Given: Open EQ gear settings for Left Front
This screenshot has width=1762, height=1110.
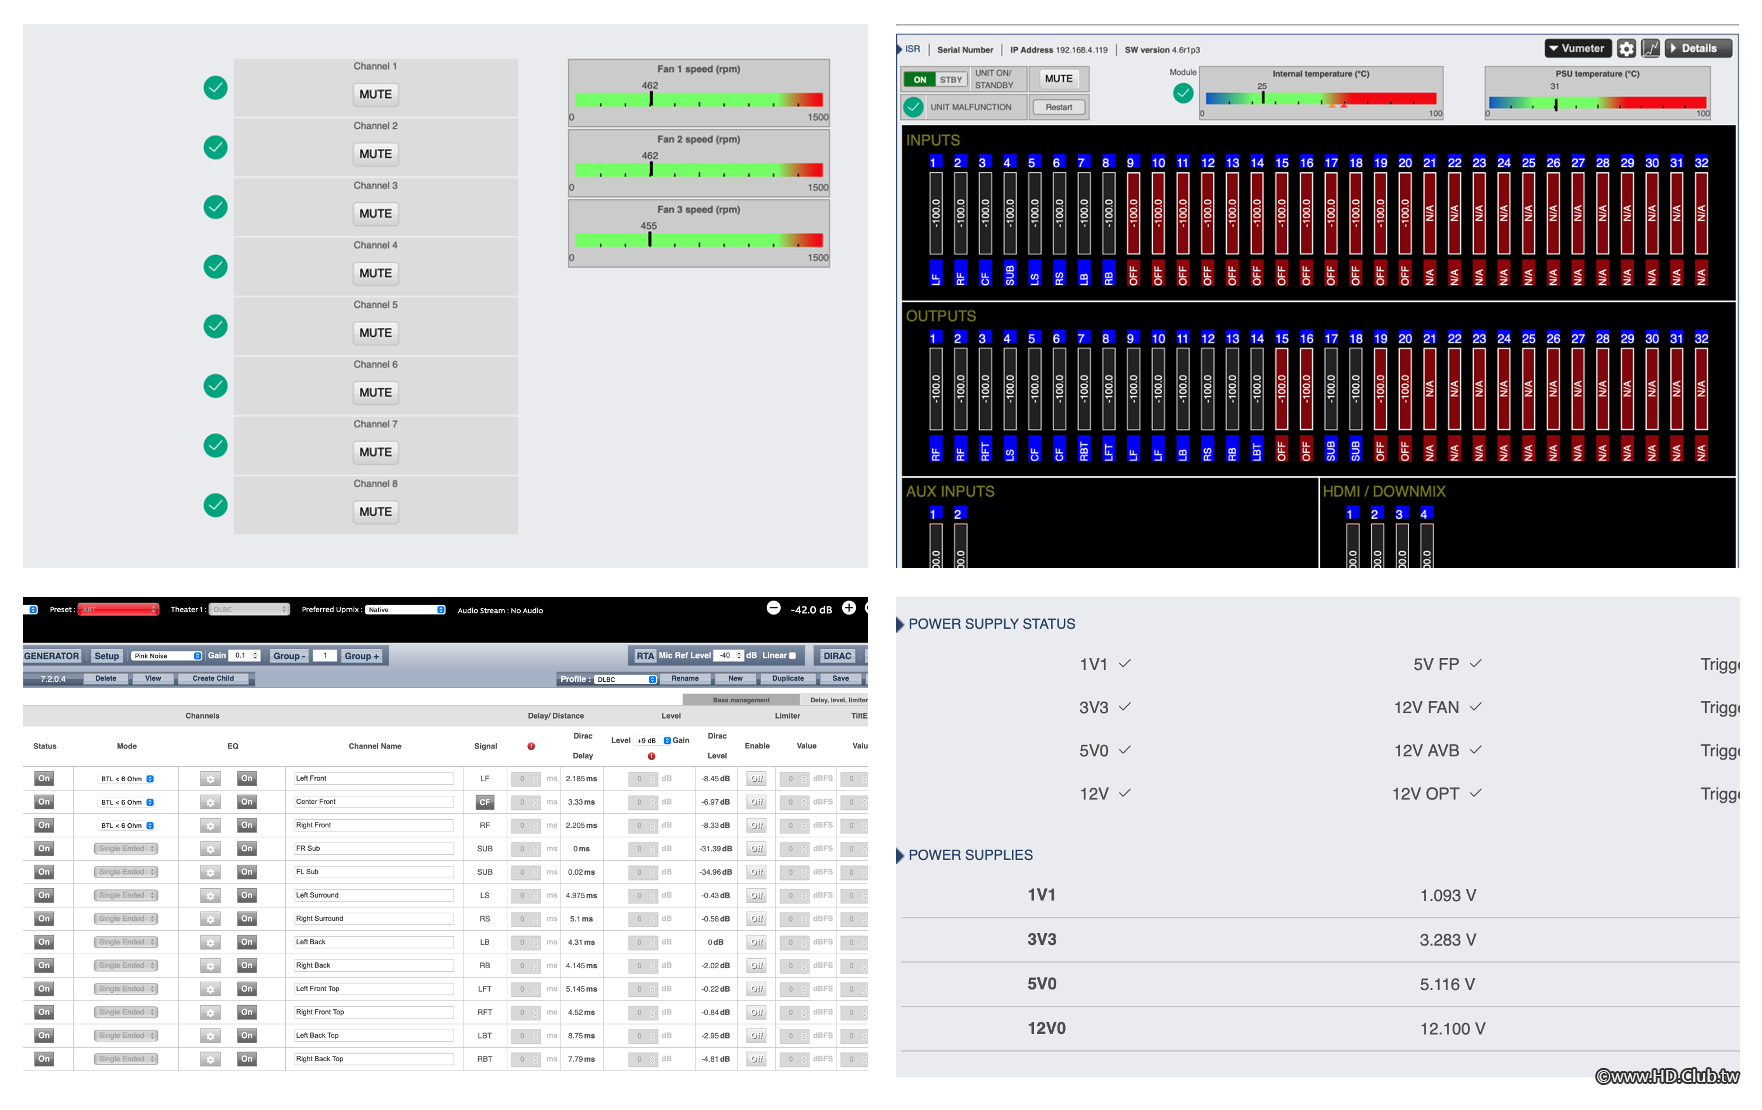Looking at the screenshot, I should [210, 778].
